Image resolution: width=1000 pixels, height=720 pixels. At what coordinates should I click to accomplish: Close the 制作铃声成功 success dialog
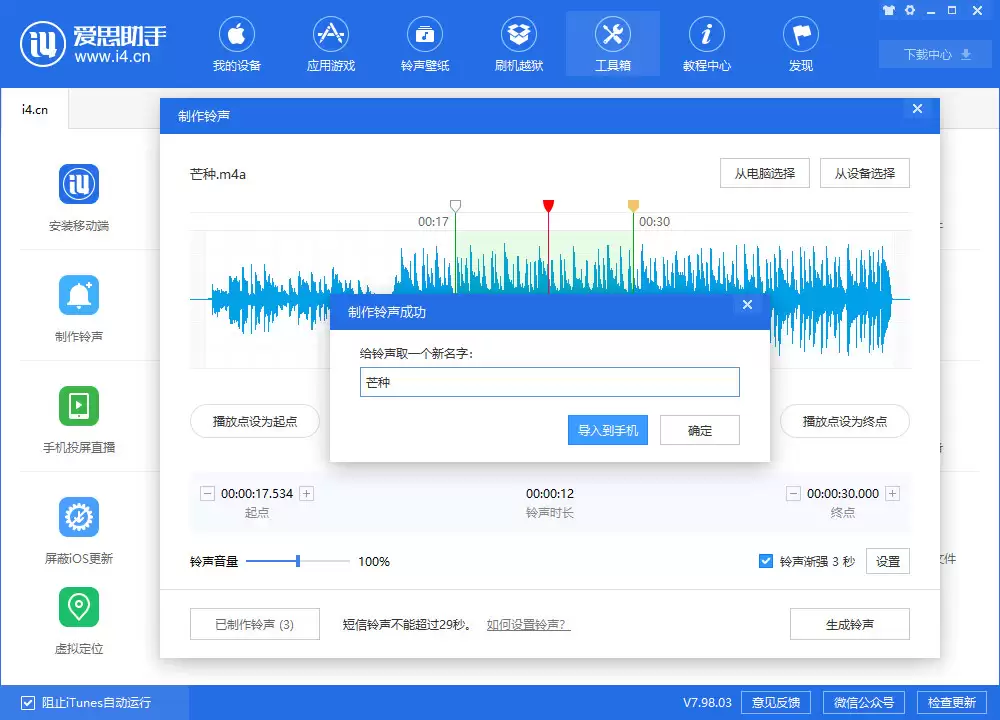tap(747, 305)
